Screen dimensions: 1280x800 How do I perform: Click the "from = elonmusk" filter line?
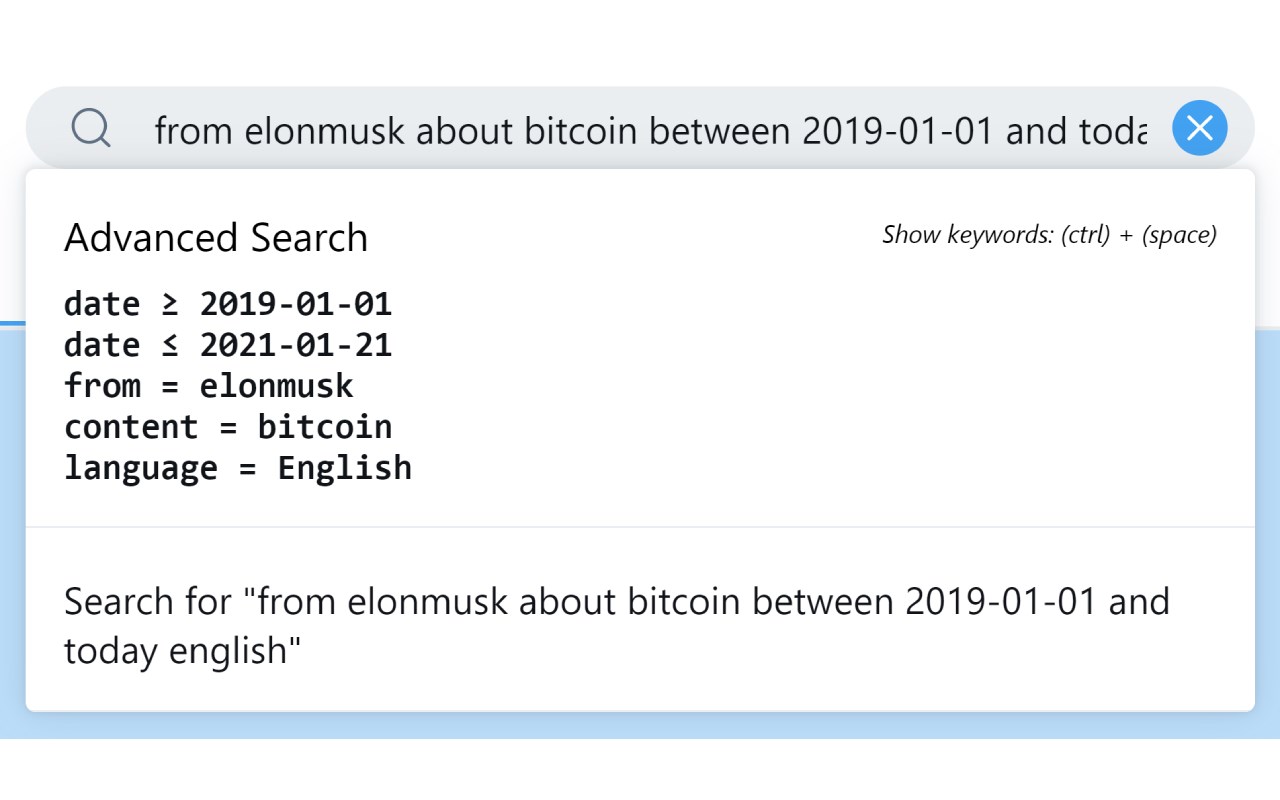click(209, 386)
